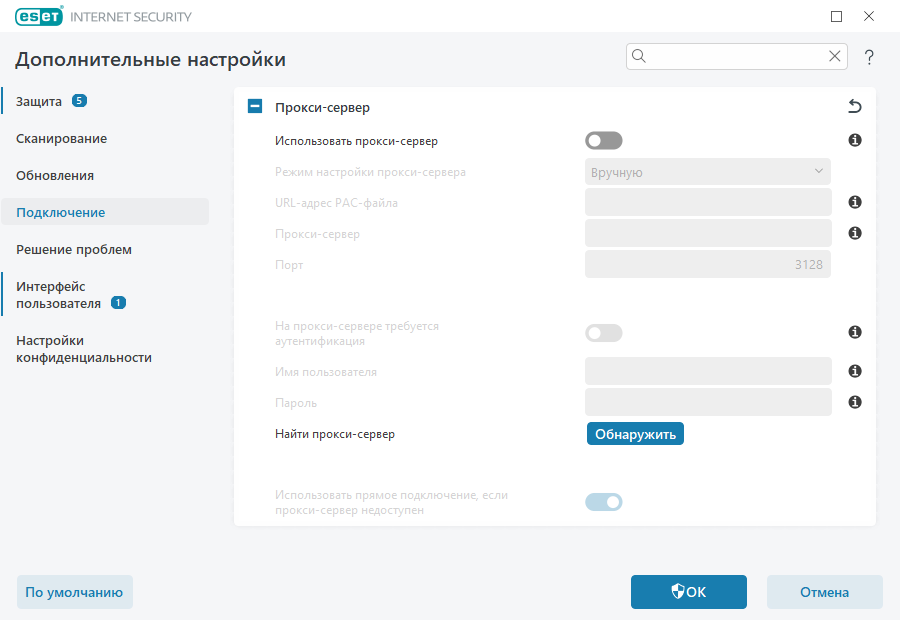This screenshot has width=900, height=620.
Task: Open Режим настройки прокси-сервера dropdown
Action: tap(708, 172)
